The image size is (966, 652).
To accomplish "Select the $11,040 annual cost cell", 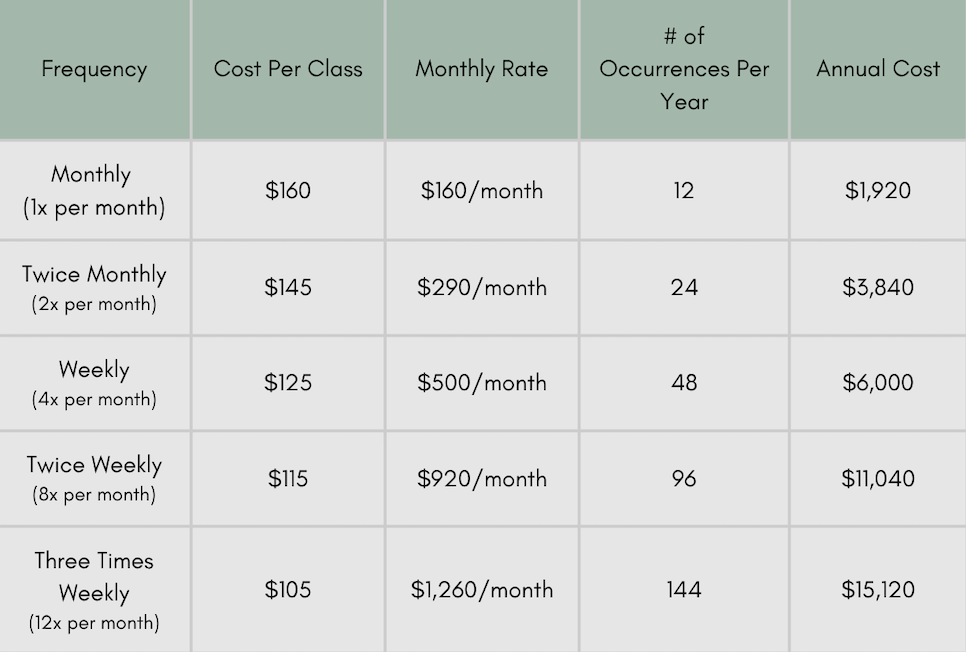I will (878, 479).
